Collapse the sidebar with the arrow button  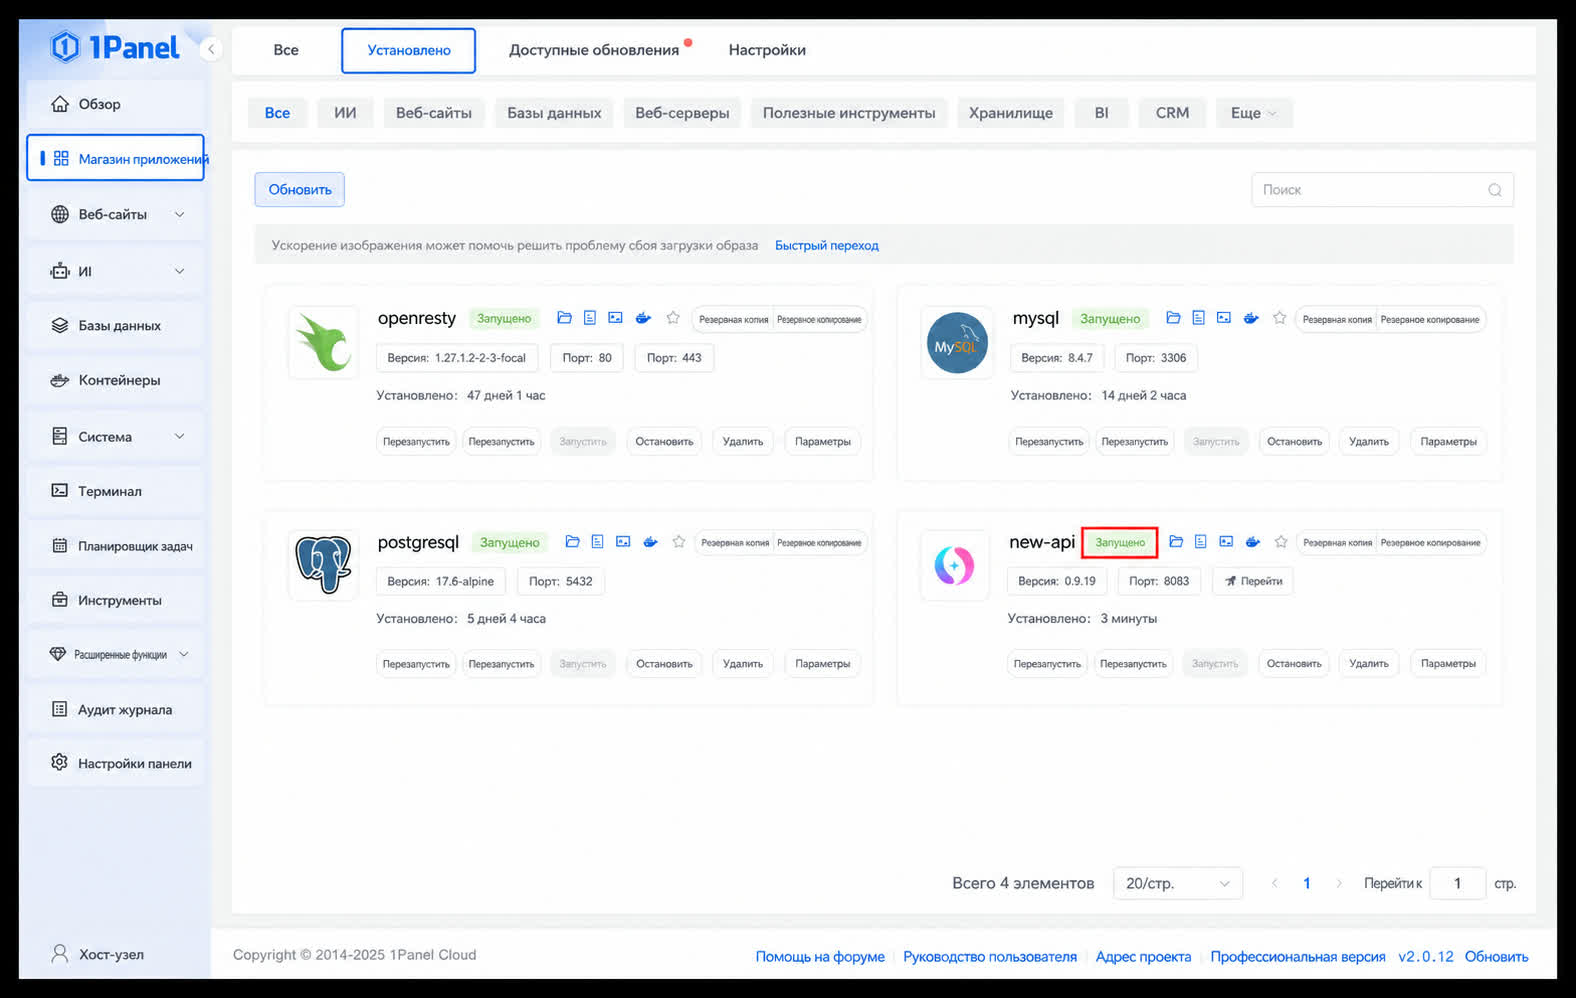(x=211, y=49)
